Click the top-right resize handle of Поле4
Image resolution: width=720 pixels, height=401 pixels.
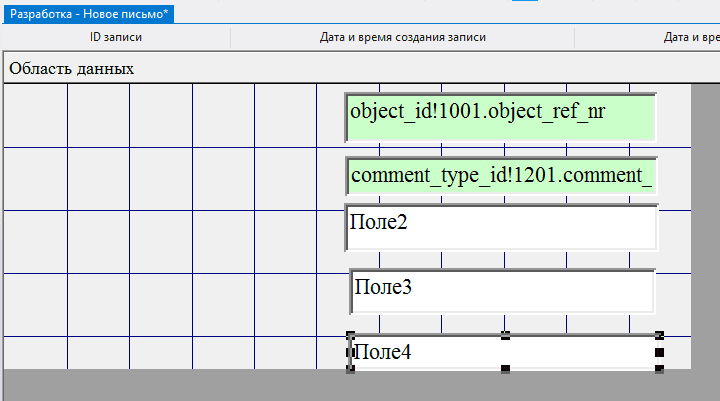point(659,336)
